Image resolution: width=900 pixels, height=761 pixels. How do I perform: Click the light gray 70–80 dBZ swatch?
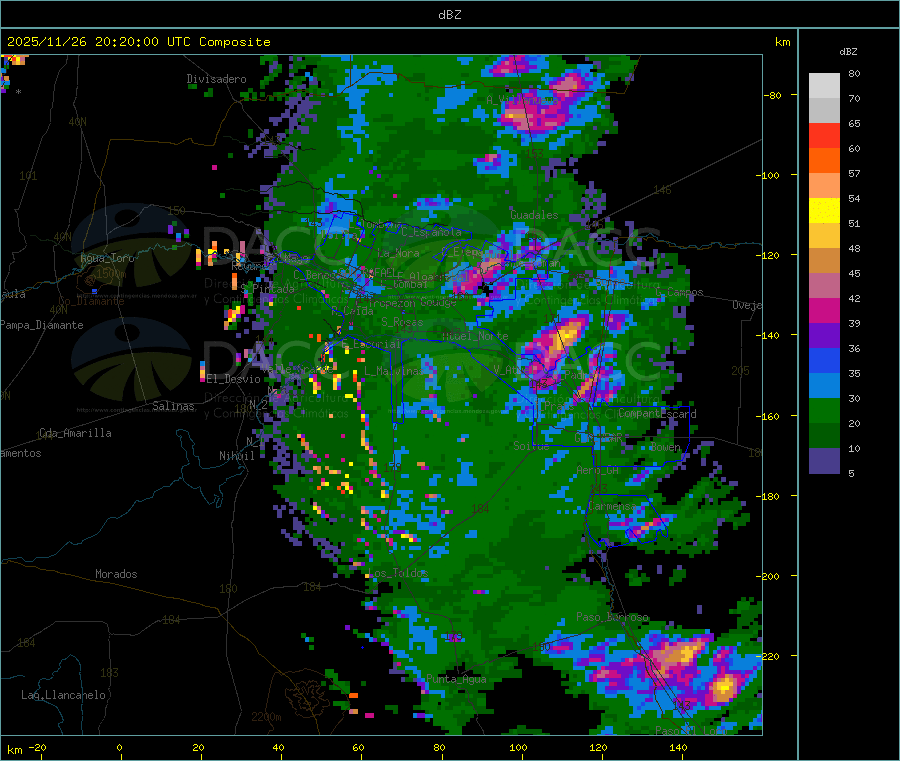tap(824, 86)
